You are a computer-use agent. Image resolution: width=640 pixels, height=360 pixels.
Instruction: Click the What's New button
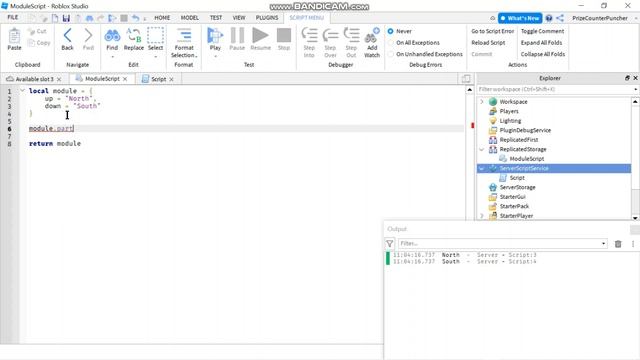520,18
